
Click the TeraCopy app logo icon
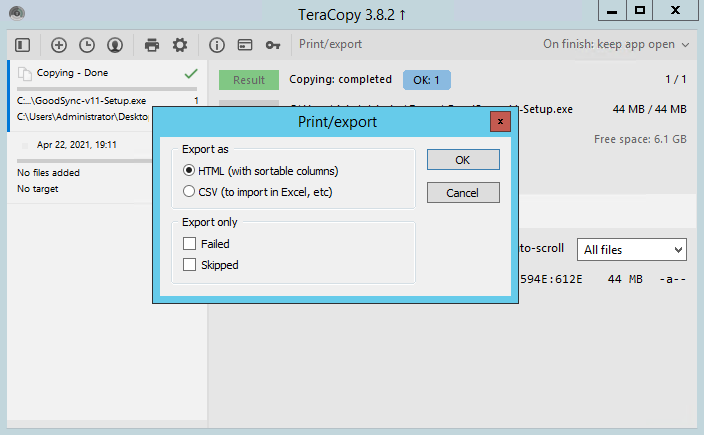(x=17, y=13)
